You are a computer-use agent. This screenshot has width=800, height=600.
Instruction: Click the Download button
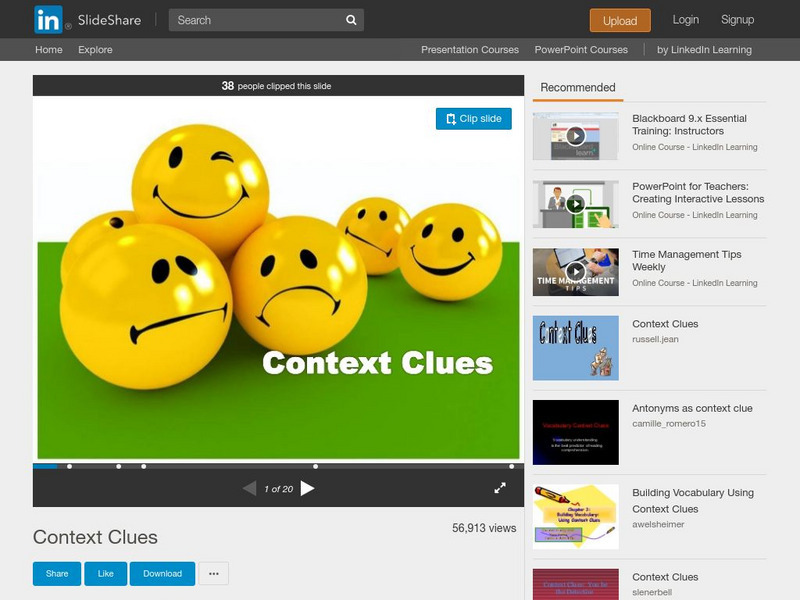click(162, 573)
